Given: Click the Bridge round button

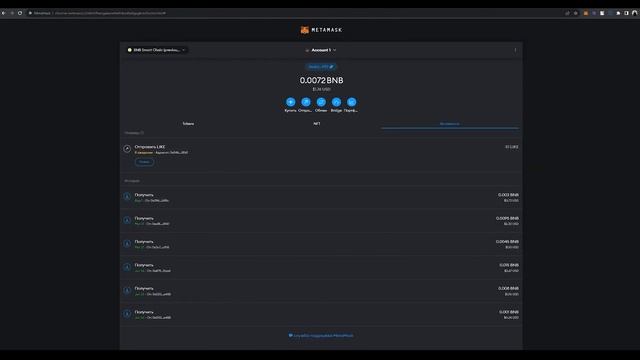Looking at the screenshot, I should [336, 102].
